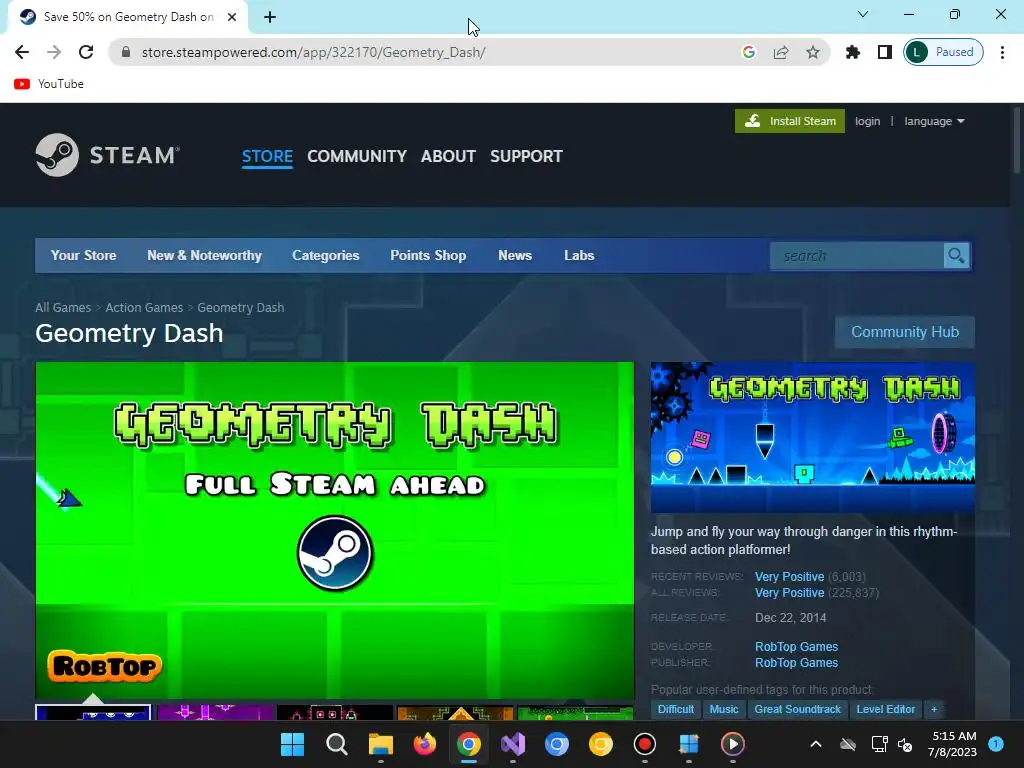Select SUPPORT in top navigation
The image size is (1024, 768).
(526, 156)
